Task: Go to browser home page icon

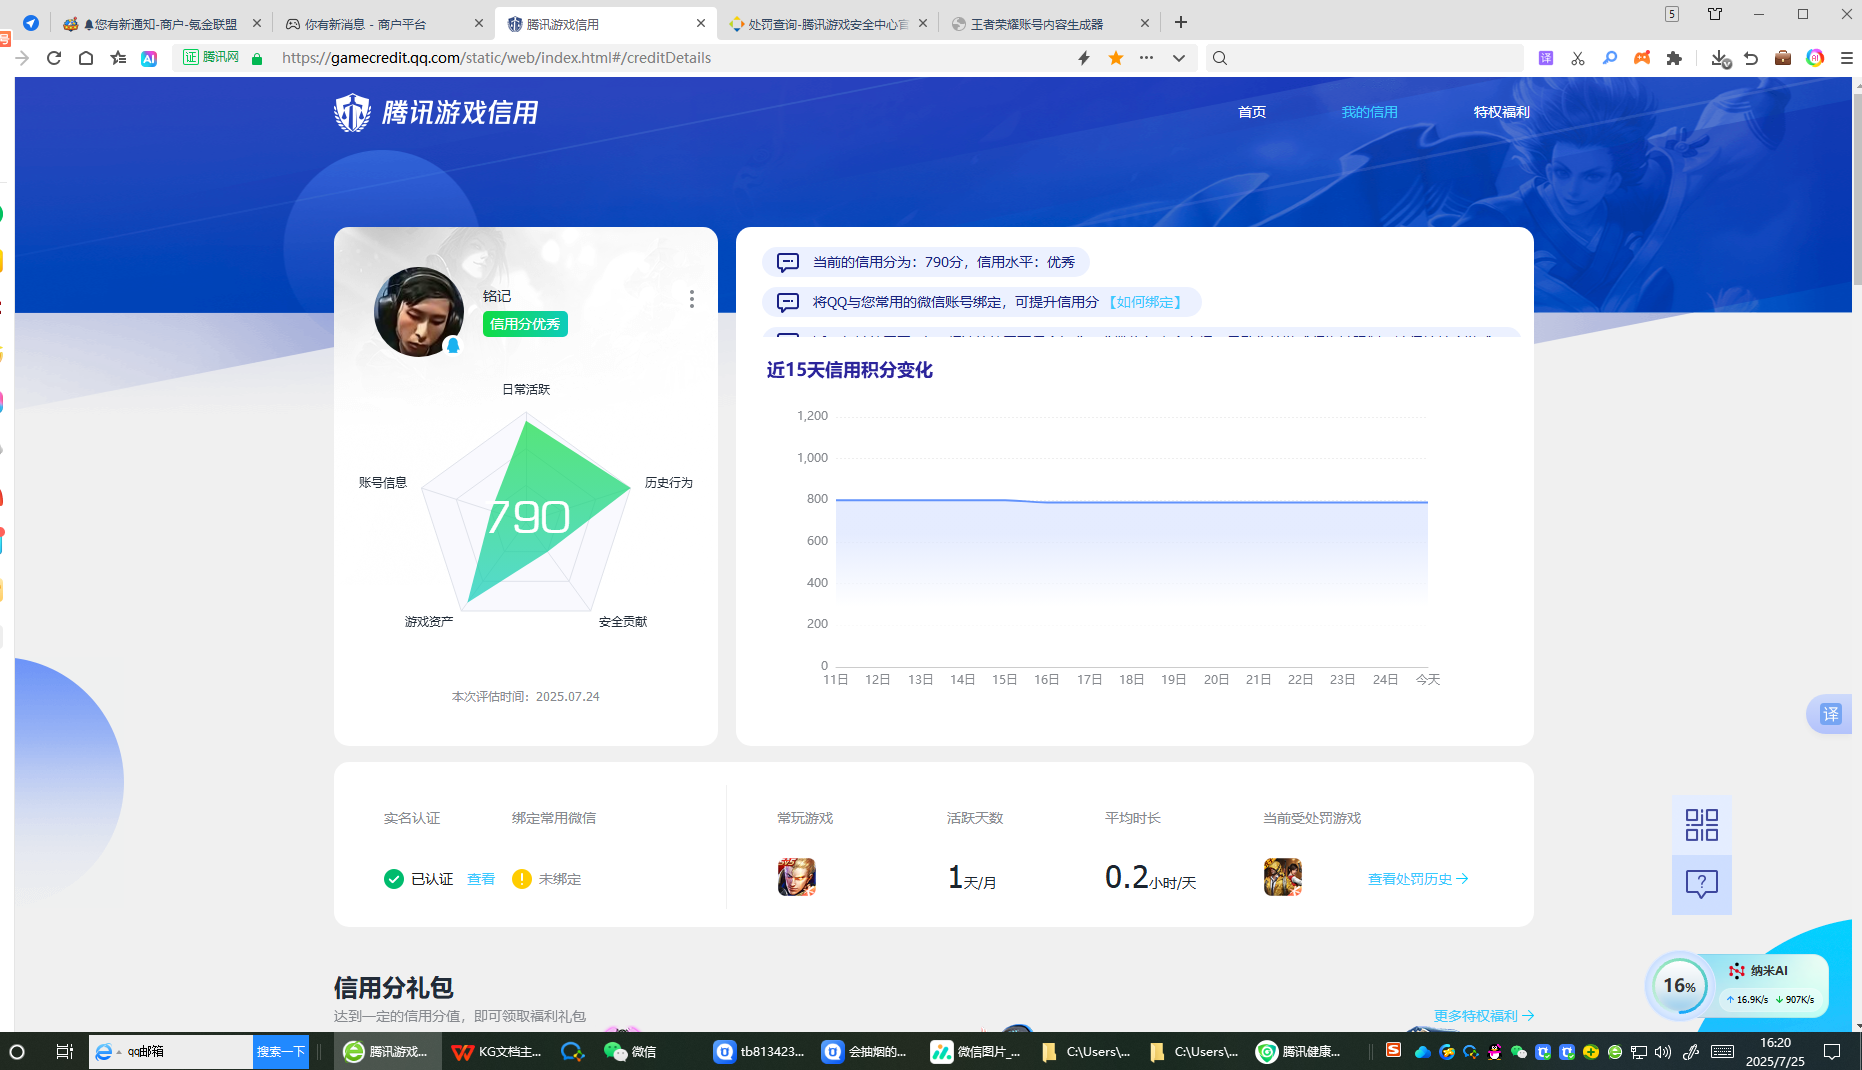Action: [x=86, y=58]
